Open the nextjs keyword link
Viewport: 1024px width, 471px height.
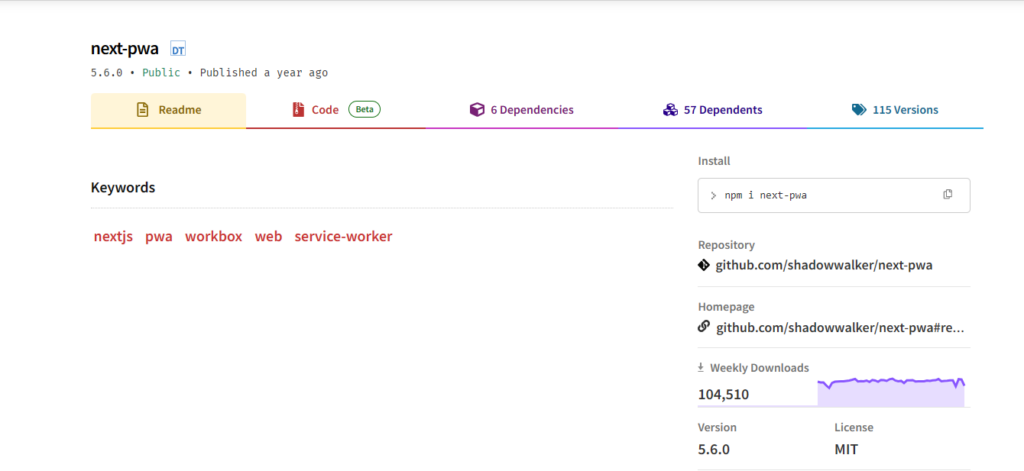pyautogui.click(x=114, y=236)
